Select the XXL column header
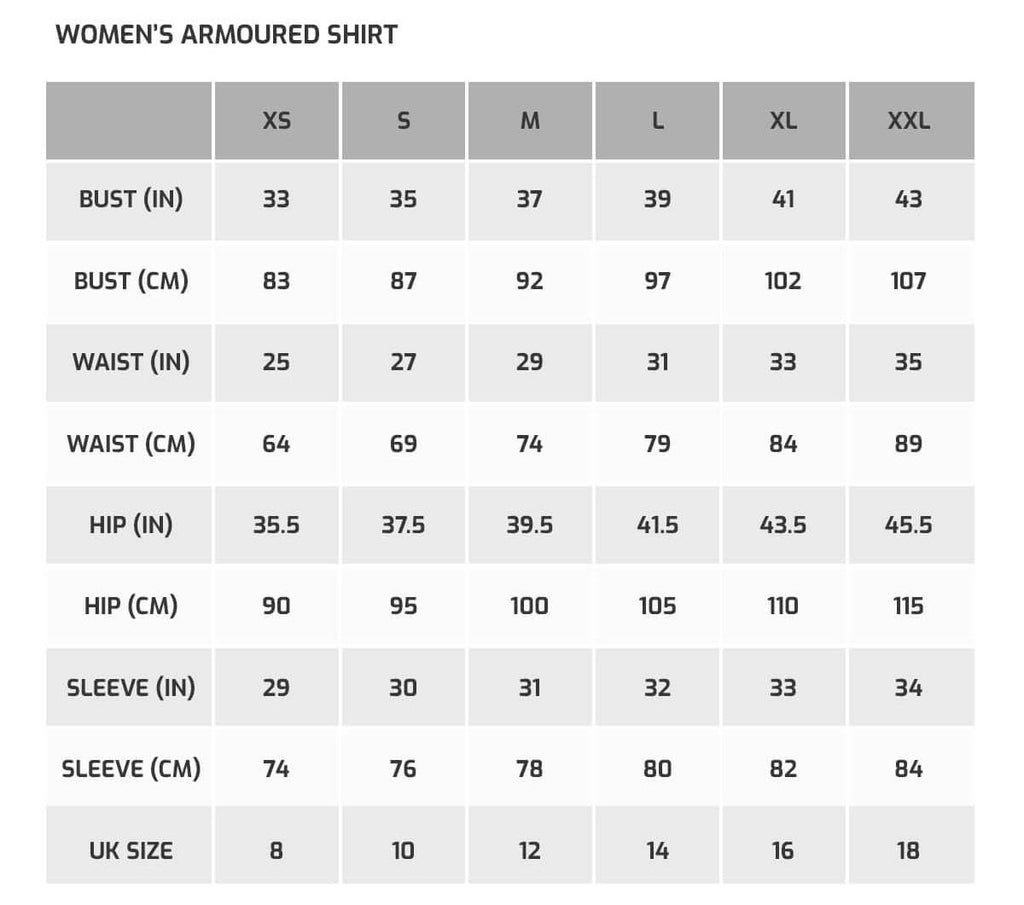 tap(909, 121)
